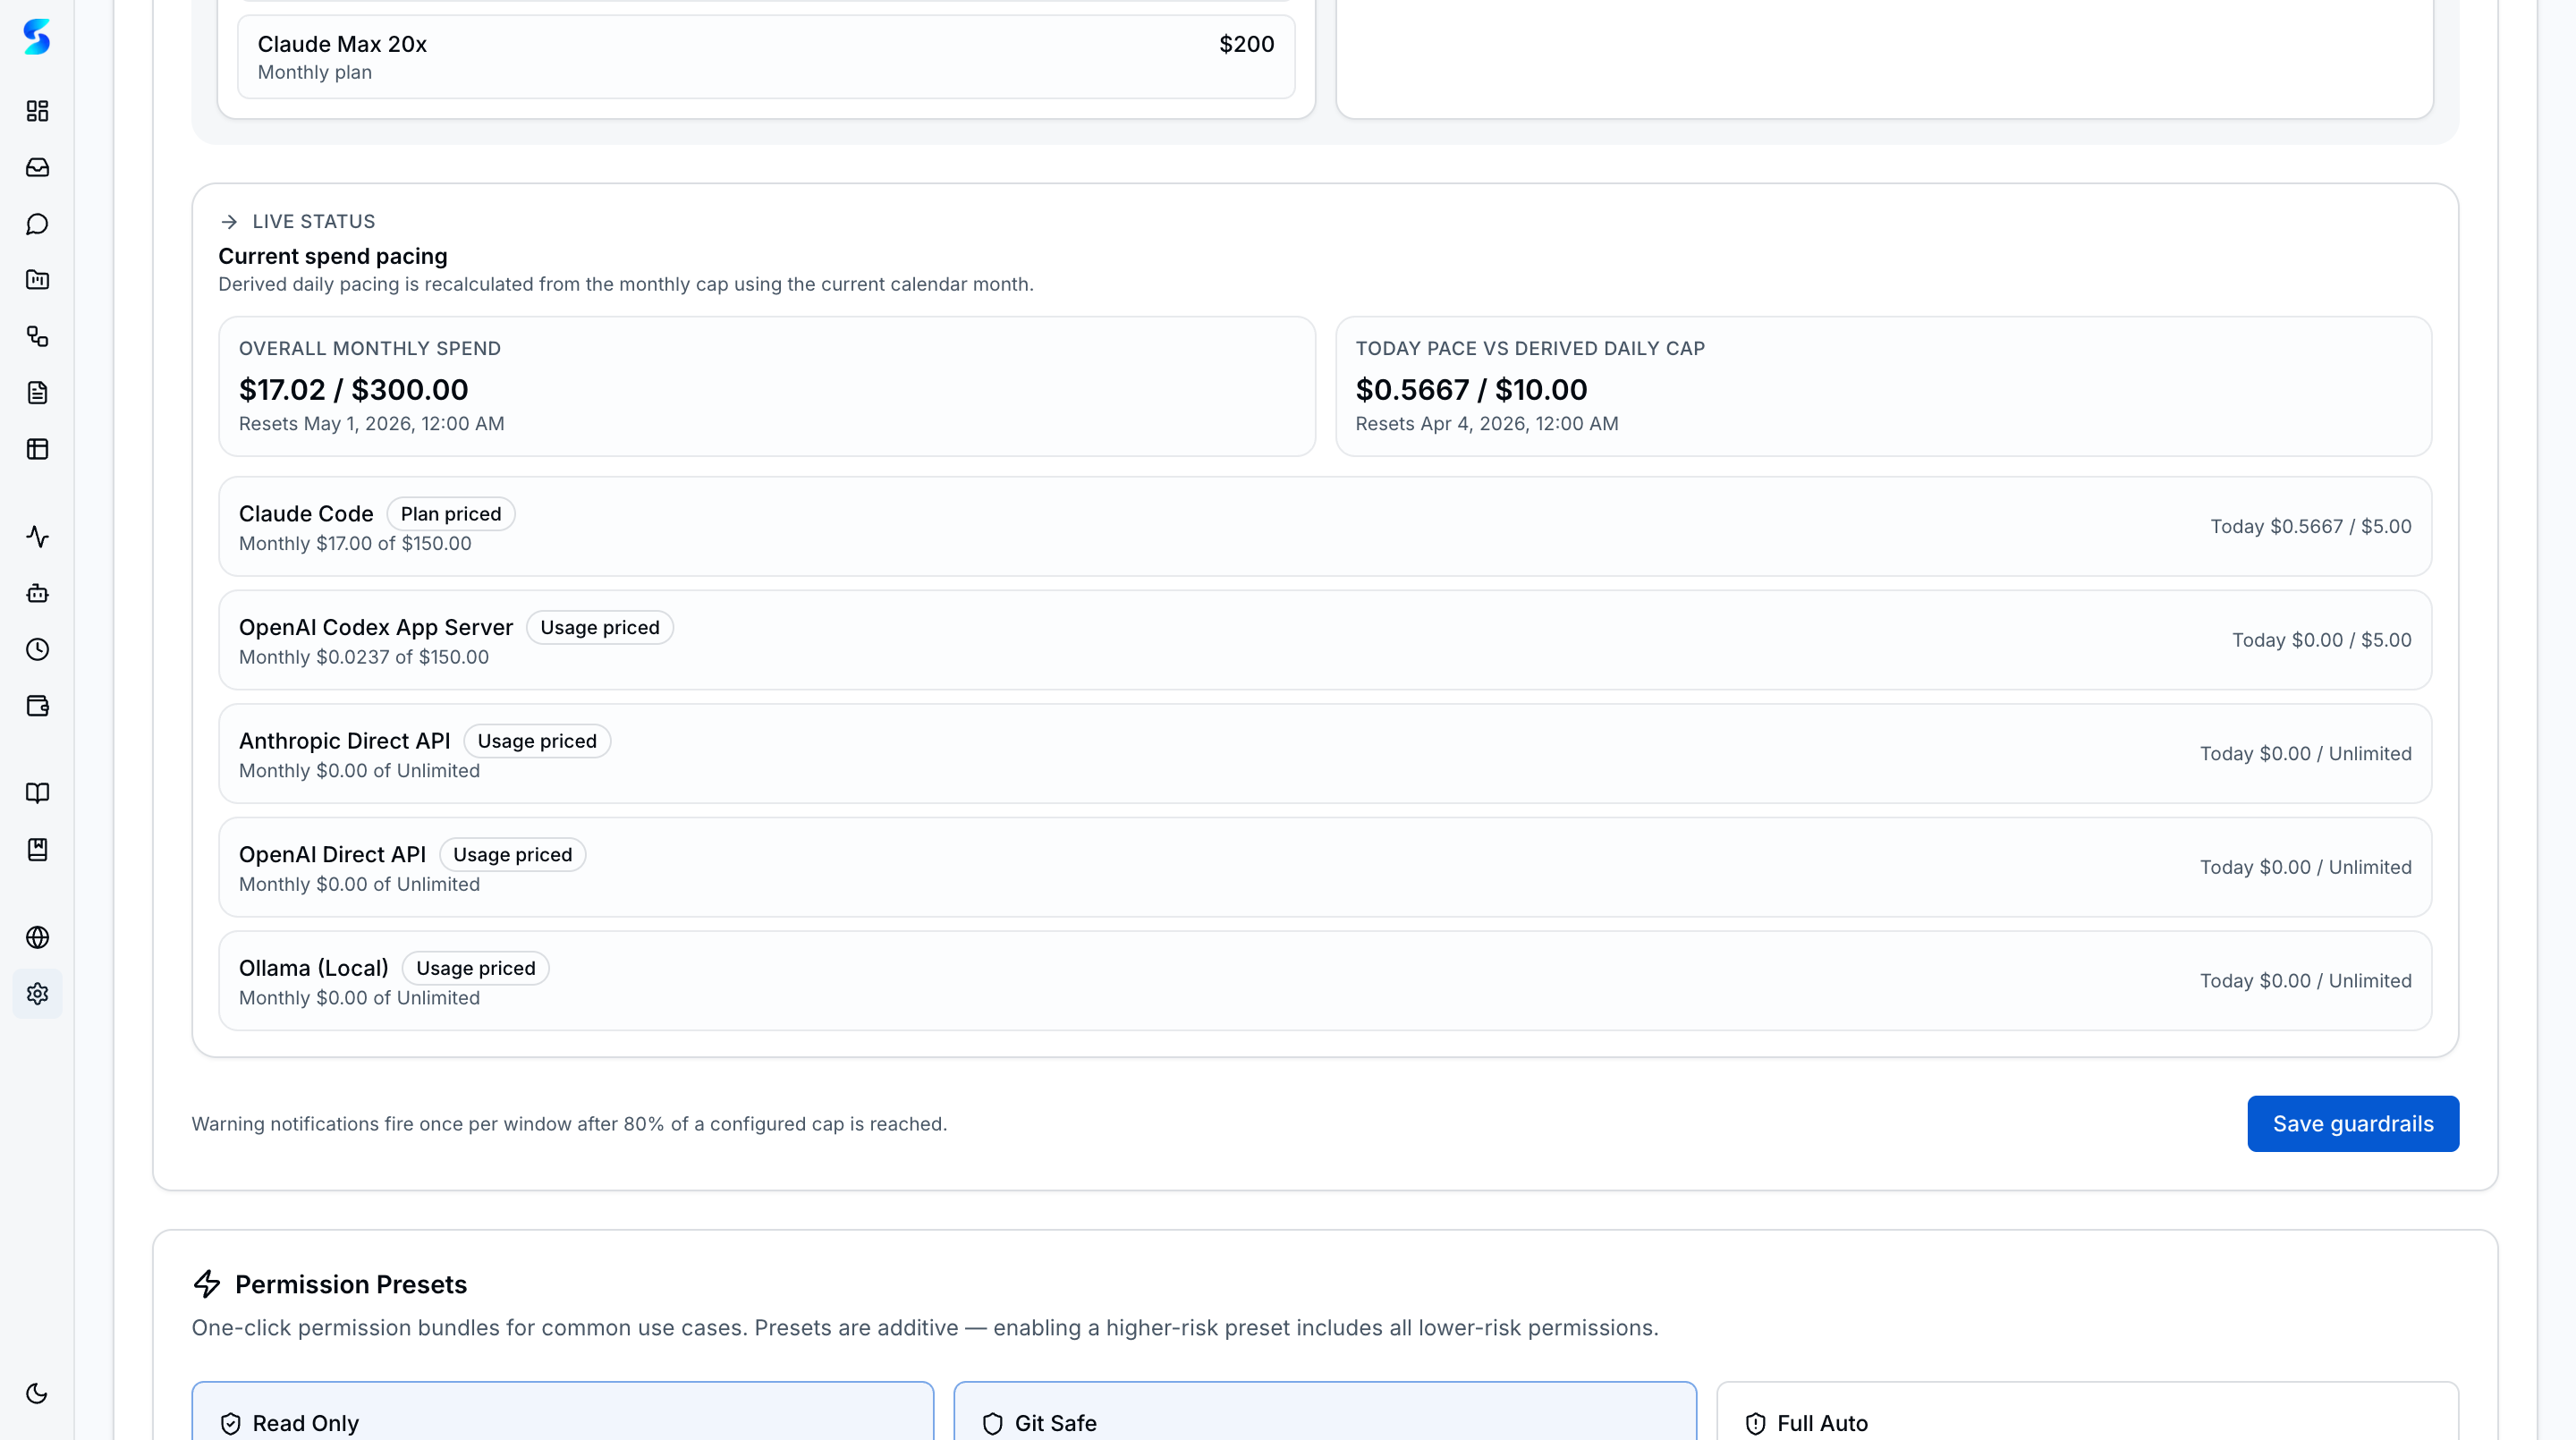2576x1440 pixels.
Task: Open the dashboard panel from the sidebar
Action: pyautogui.click(x=37, y=111)
